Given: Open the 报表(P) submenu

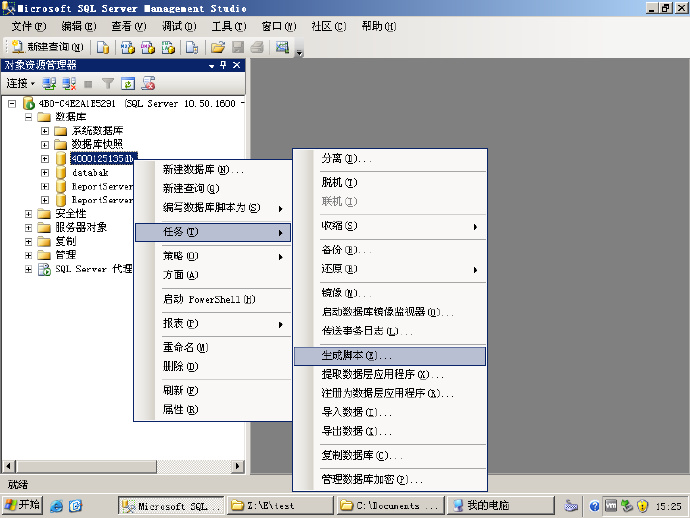Looking at the screenshot, I should pyautogui.click(x=213, y=324).
